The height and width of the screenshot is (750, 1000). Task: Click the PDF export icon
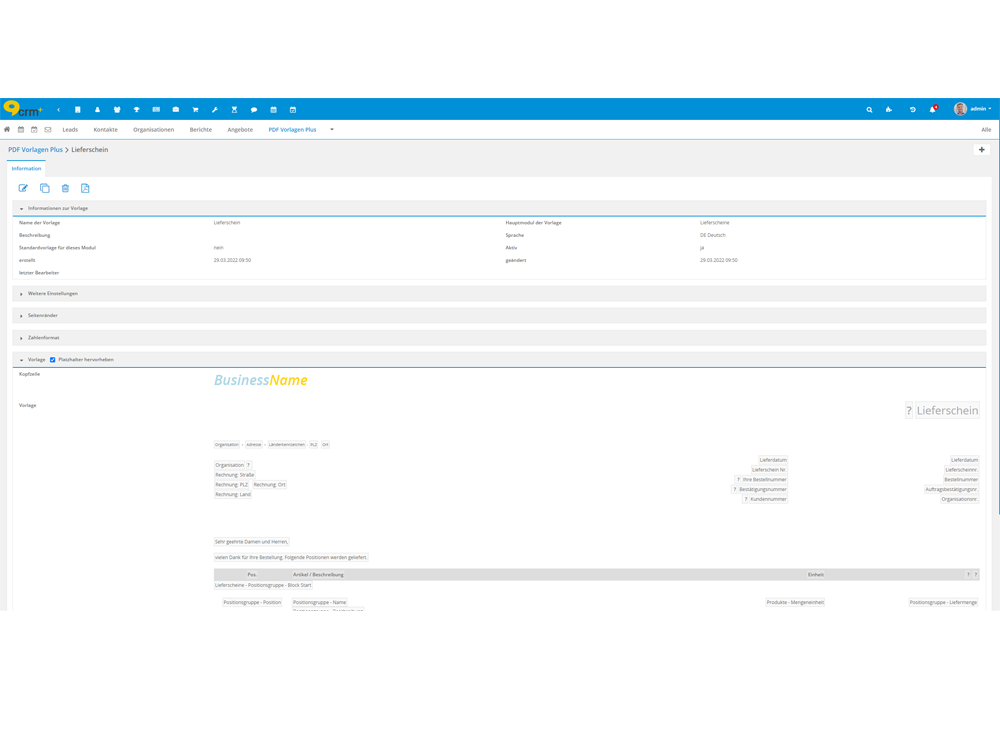pyautogui.click(x=85, y=188)
